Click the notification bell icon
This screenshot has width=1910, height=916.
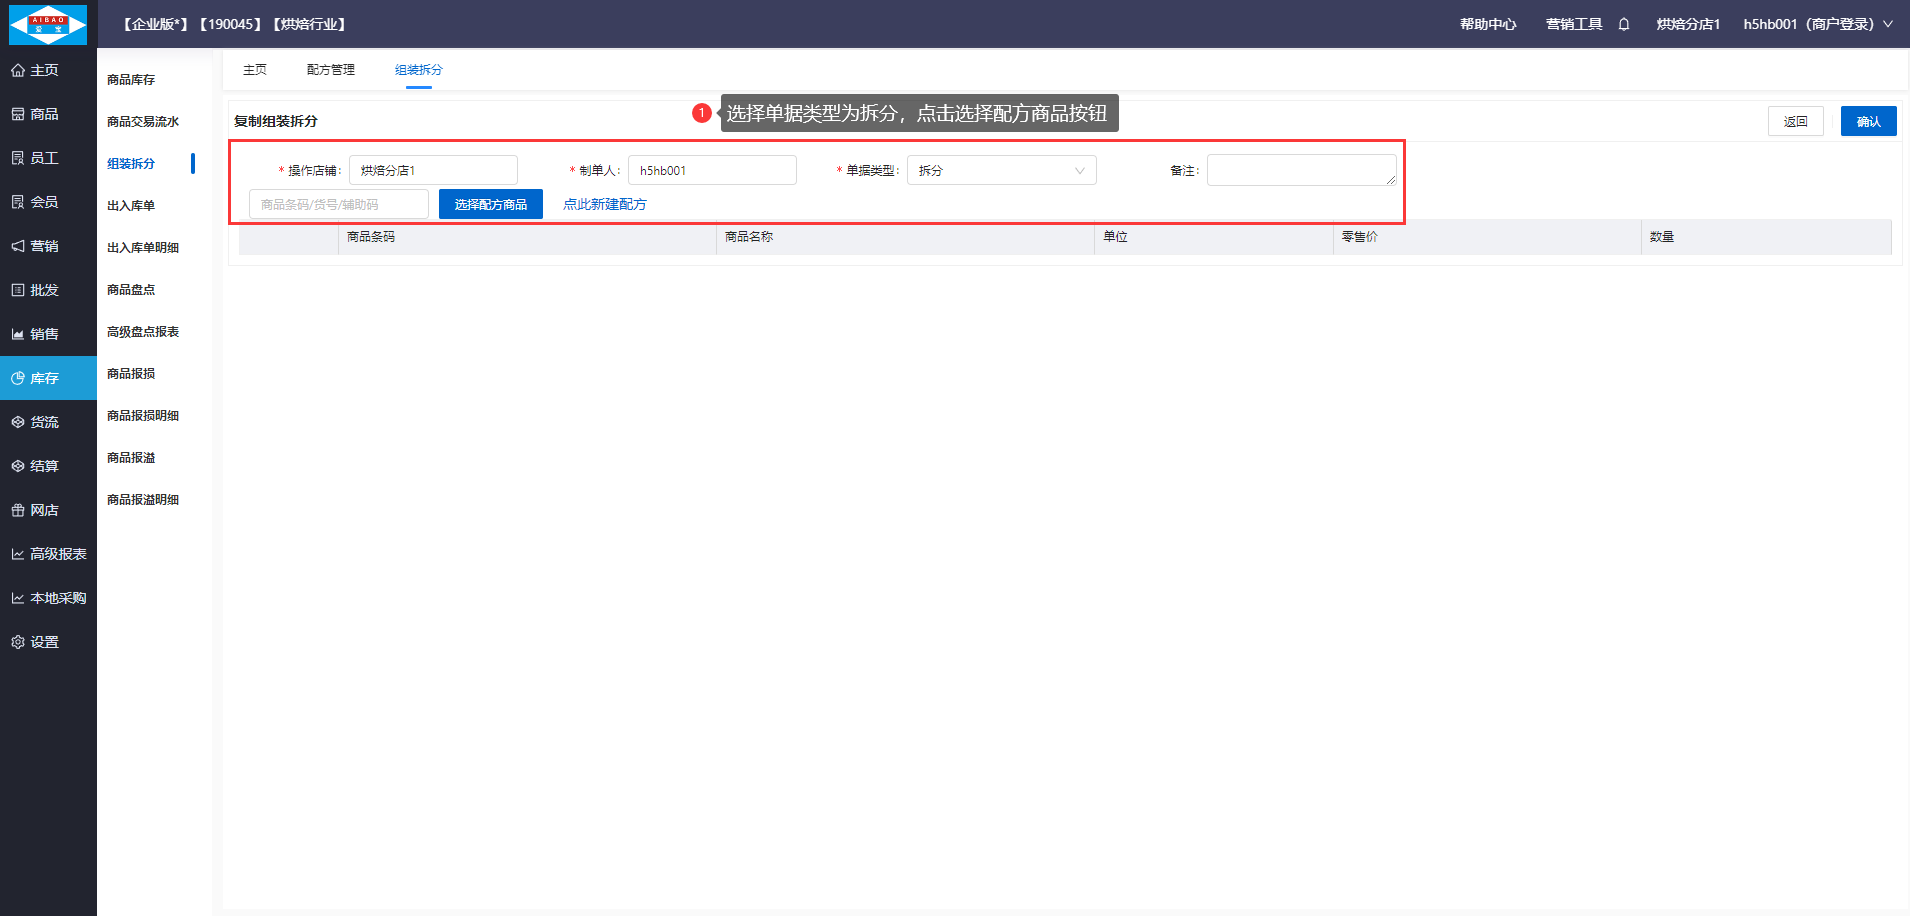pyautogui.click(x=1624, y=24)
